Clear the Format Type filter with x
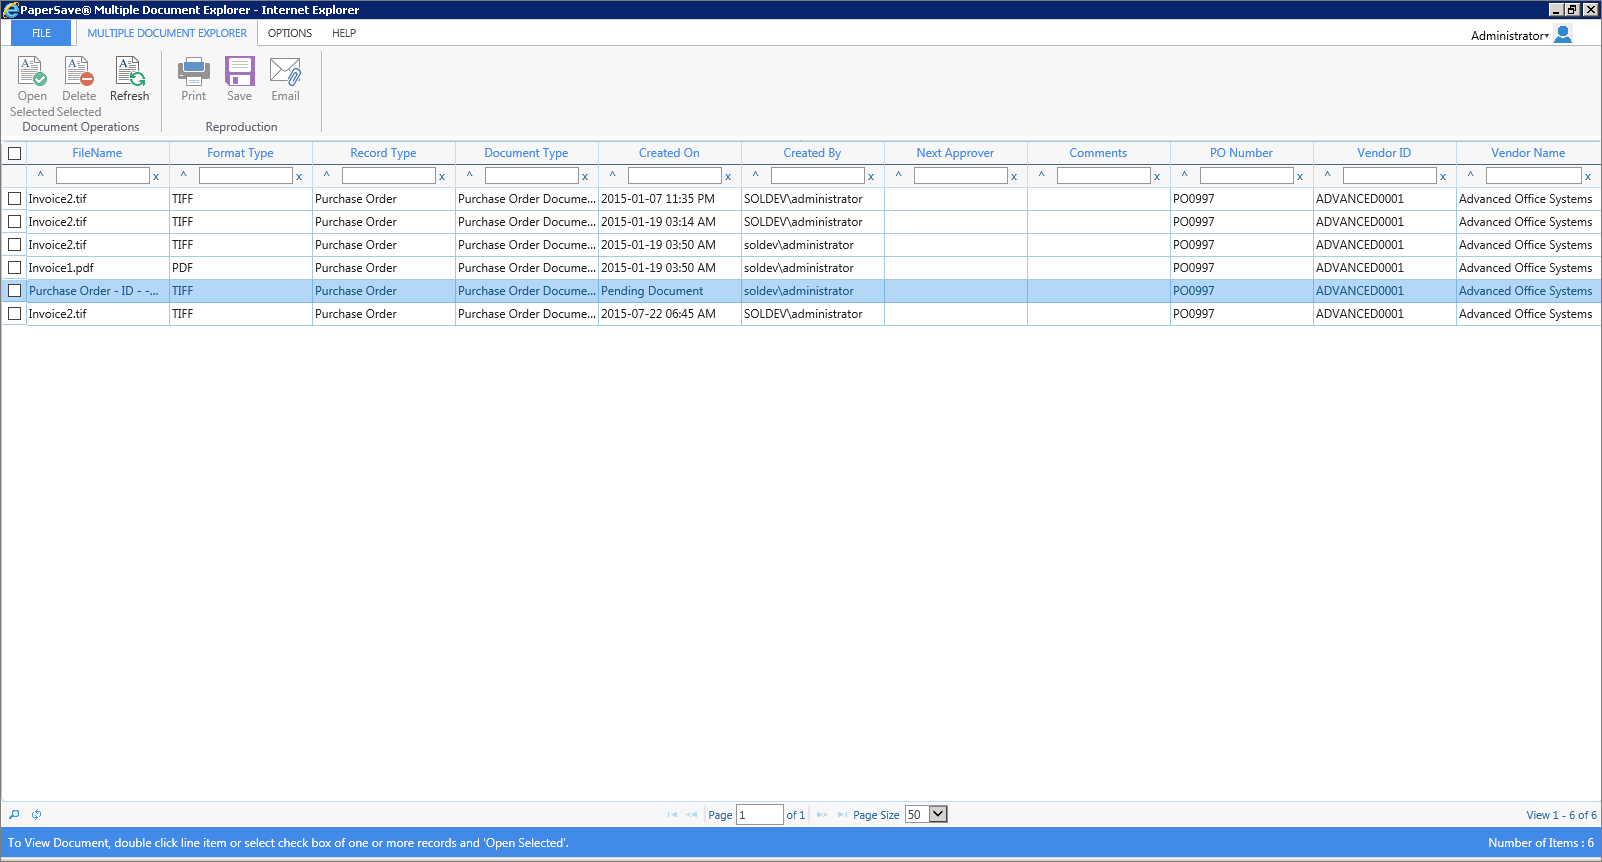Image resolution: width=1602 pixels, height=862 pixels. [299, 177]
